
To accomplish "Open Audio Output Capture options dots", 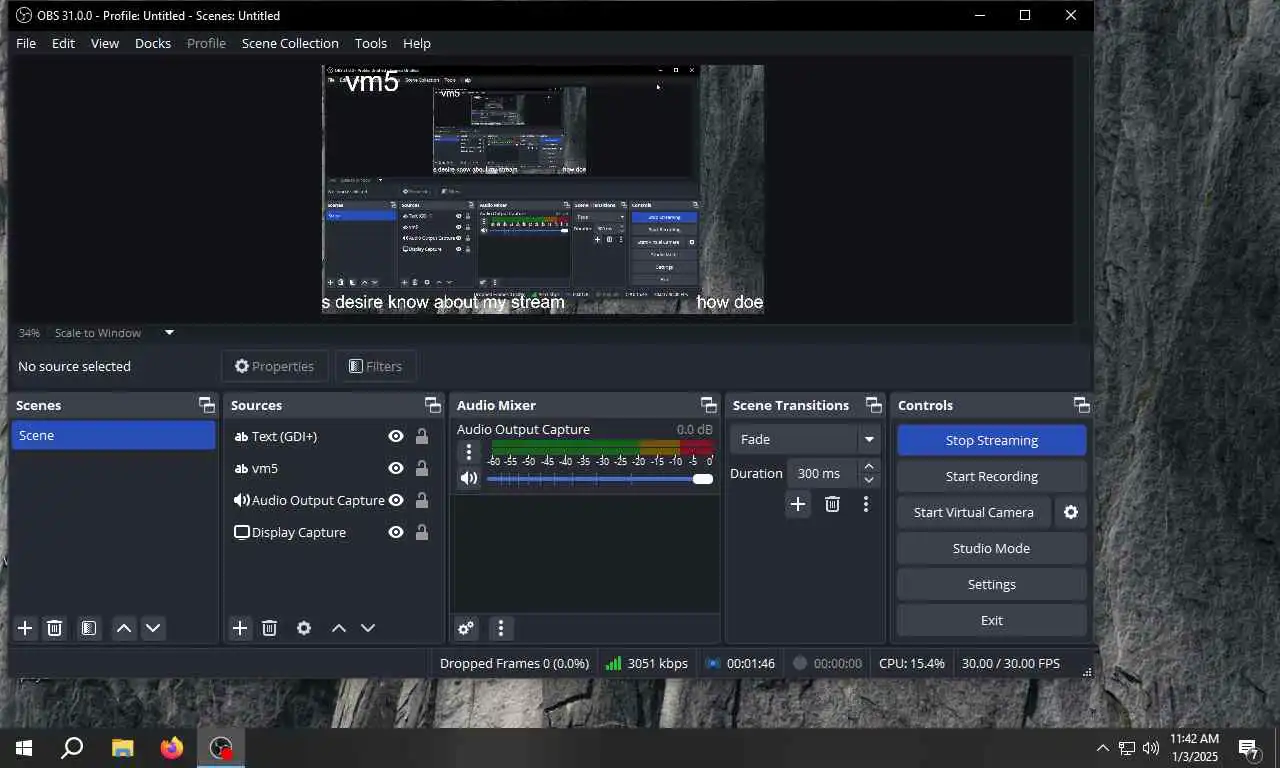I will click(x=469, y=452).
